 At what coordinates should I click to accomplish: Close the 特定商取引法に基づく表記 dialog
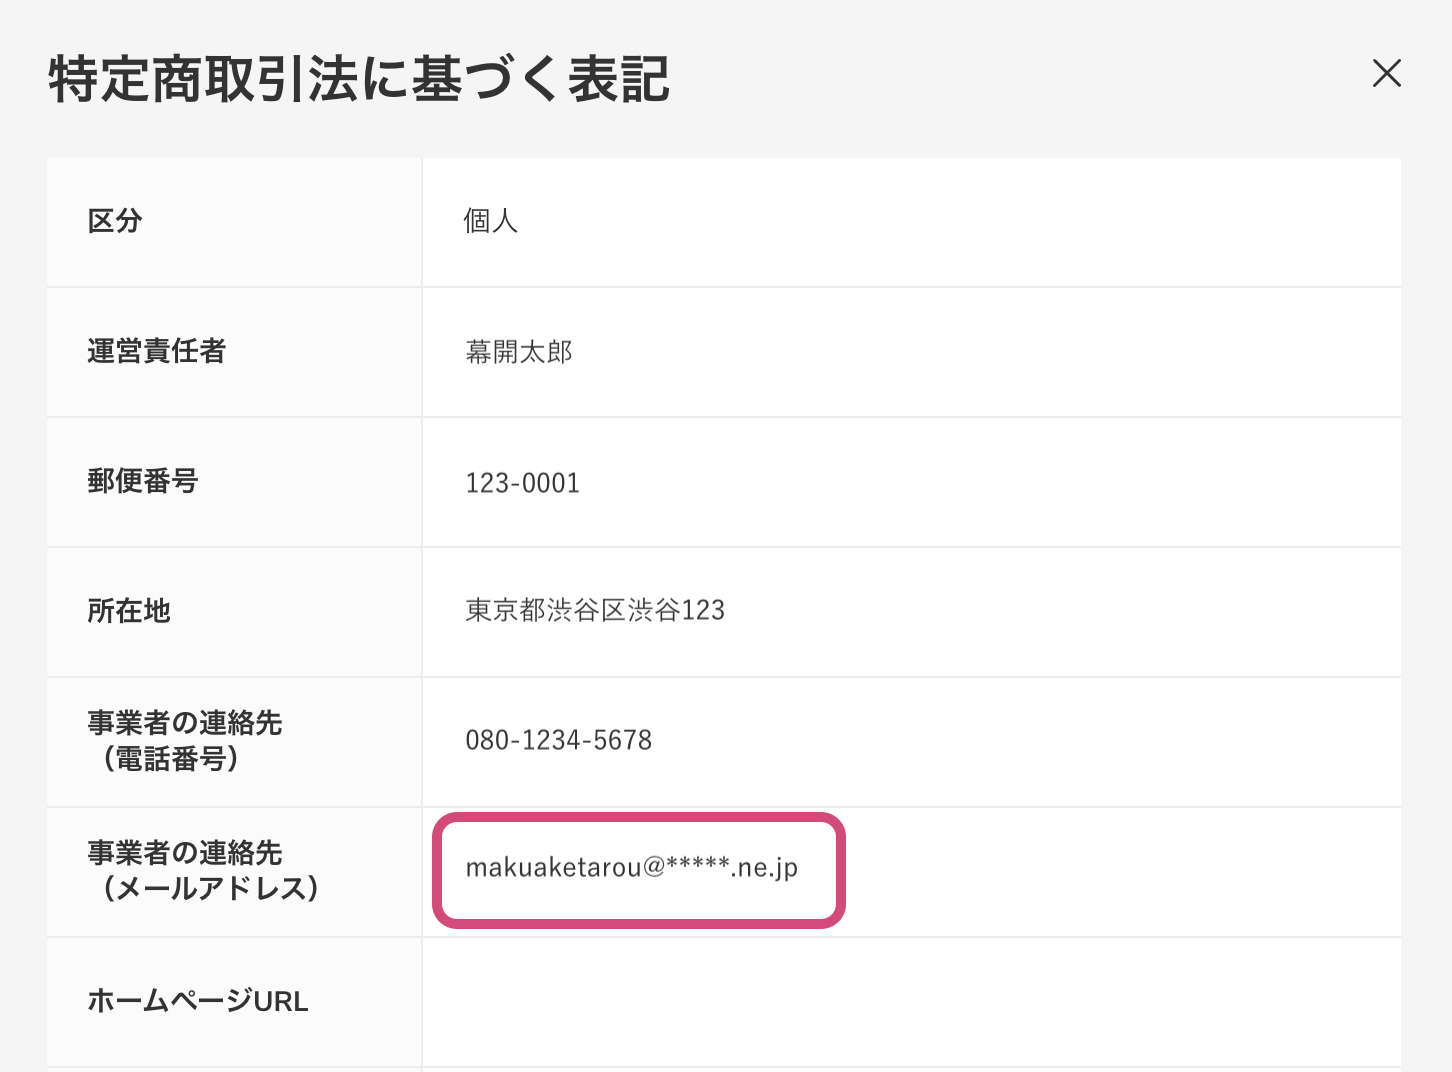pyautogui.click(x=1386, y=73)
